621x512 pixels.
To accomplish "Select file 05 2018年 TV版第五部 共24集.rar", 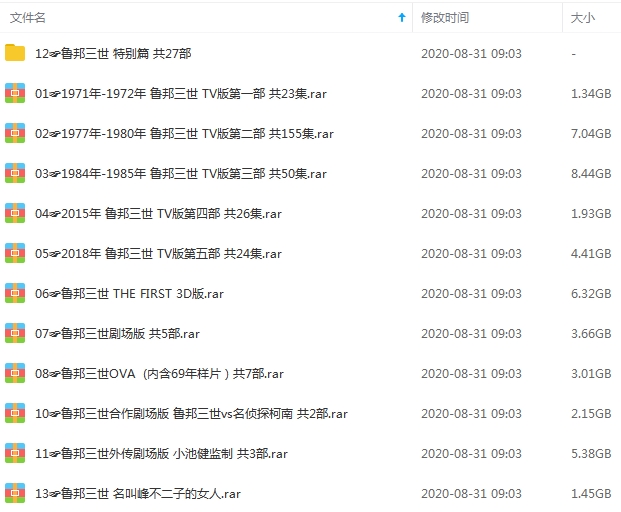I will point(158,253).
